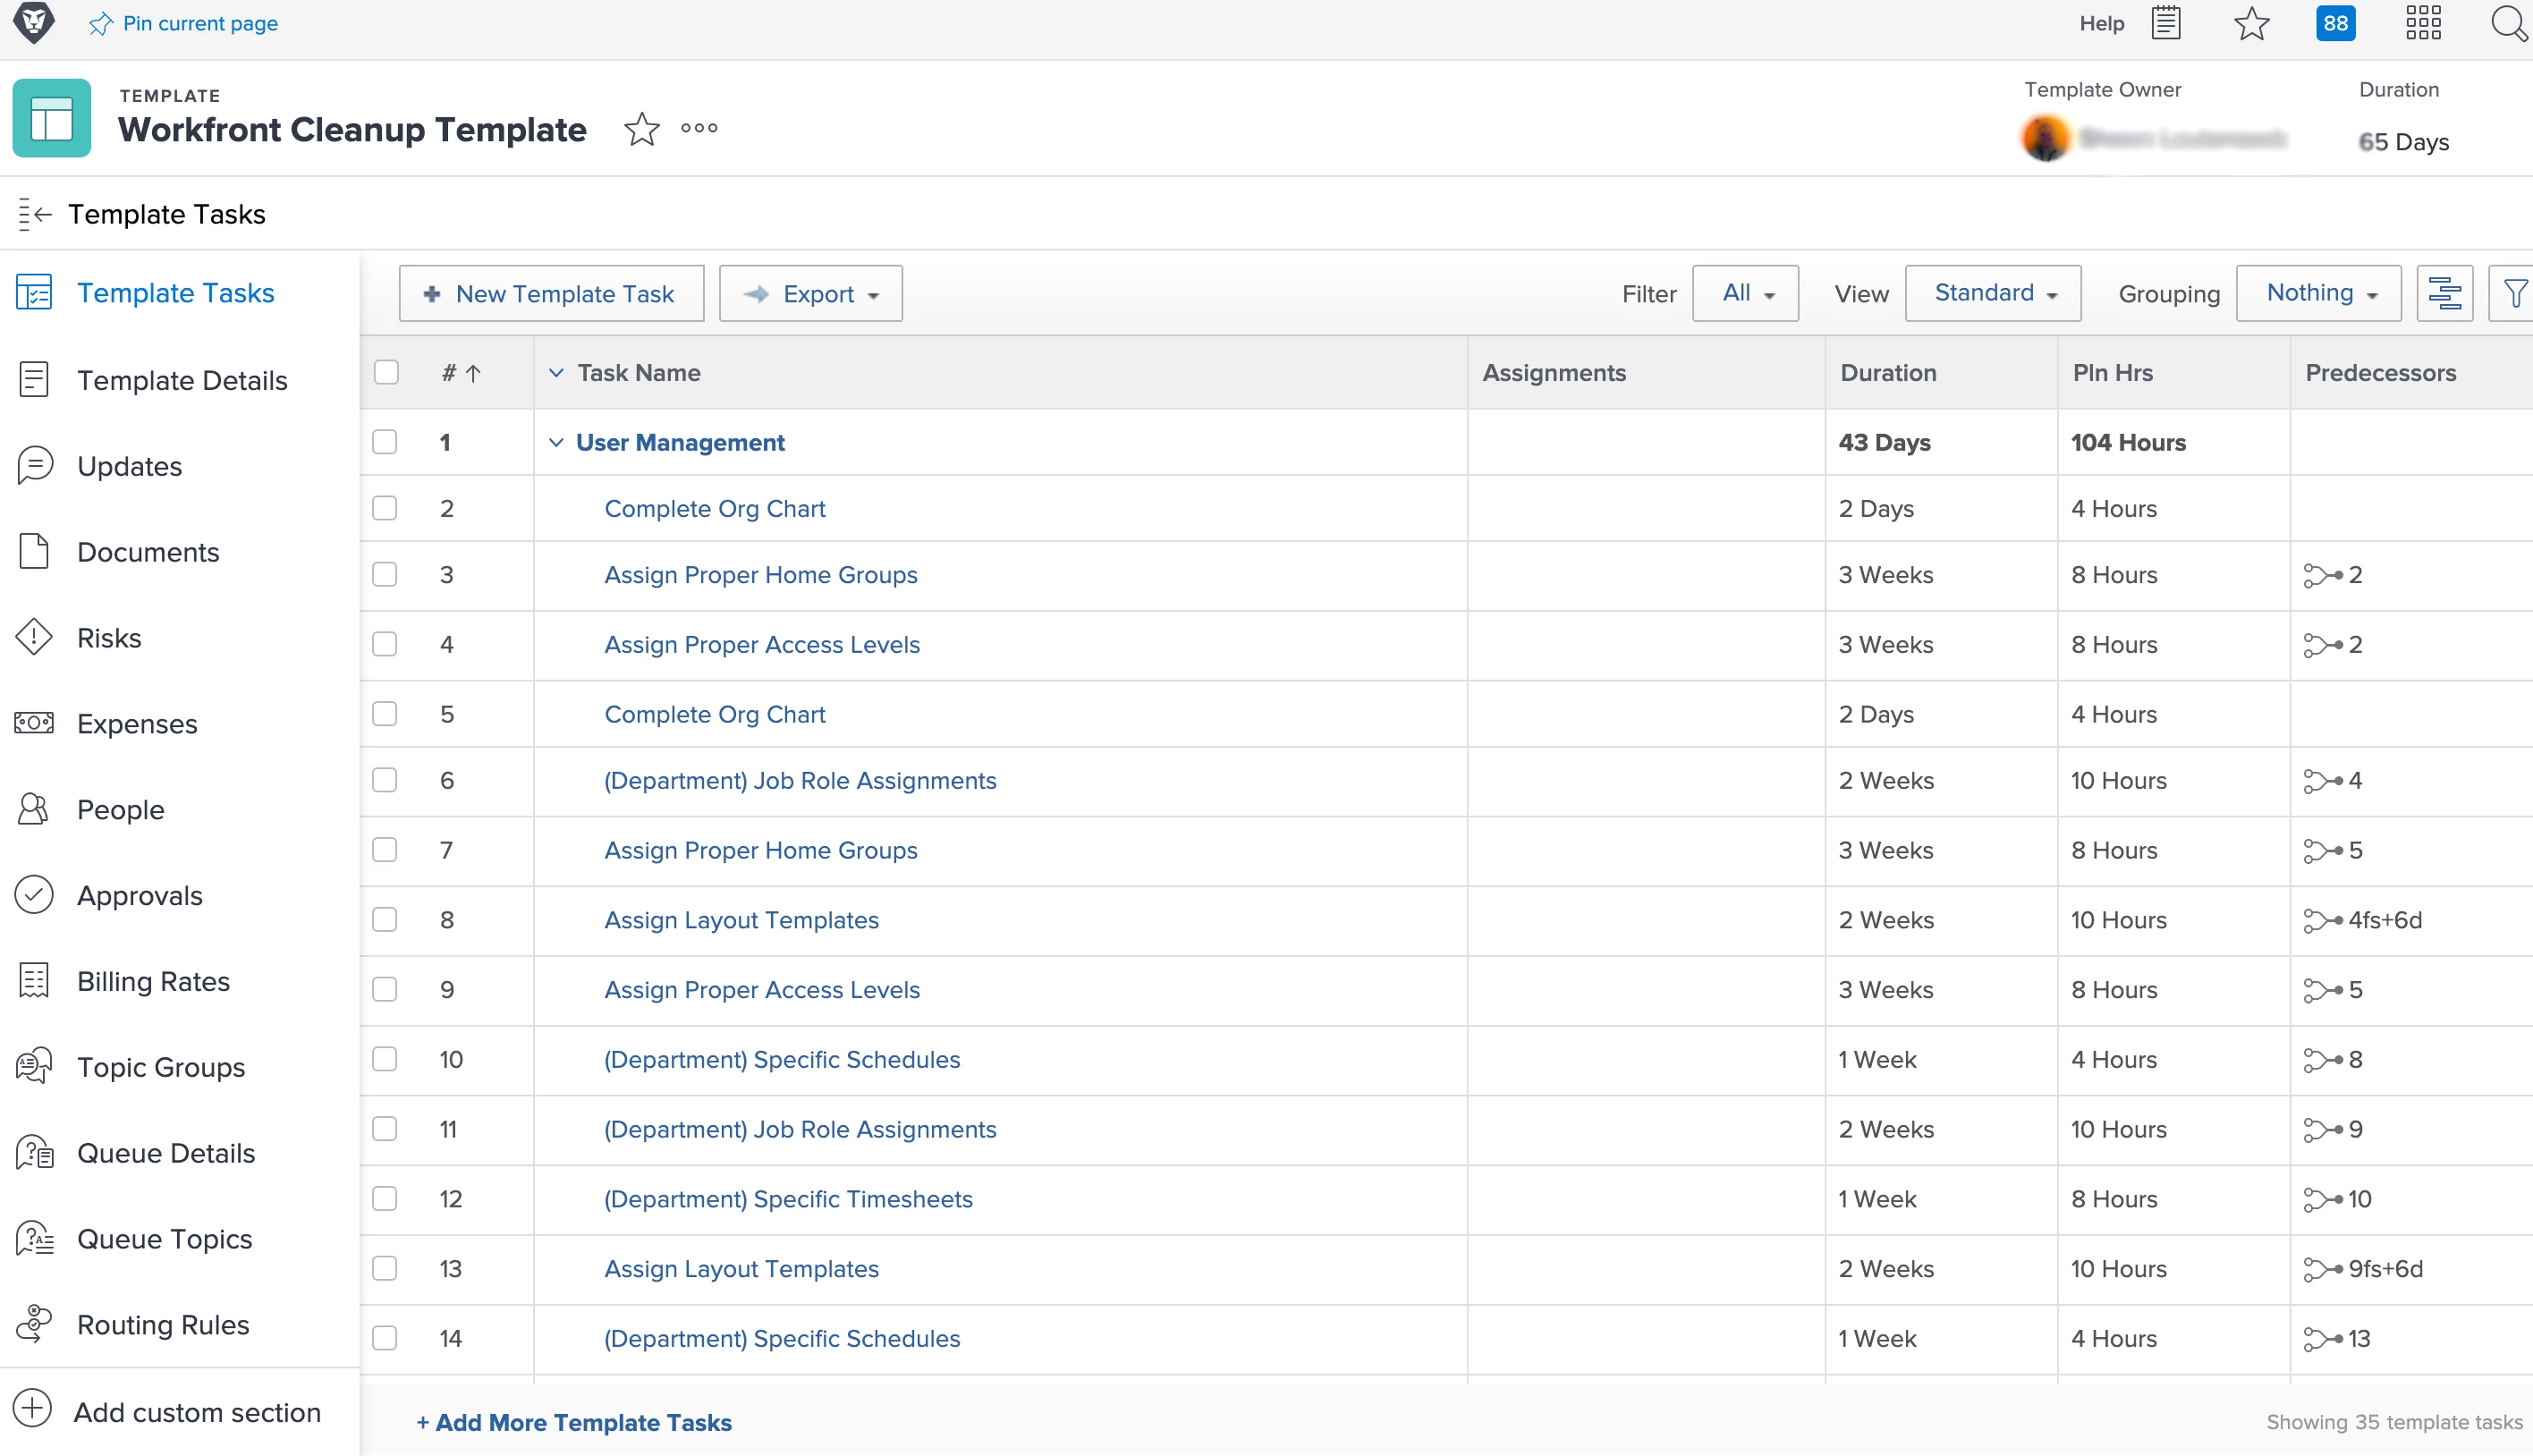Open the main menu grid icon

pos(2423,23)
